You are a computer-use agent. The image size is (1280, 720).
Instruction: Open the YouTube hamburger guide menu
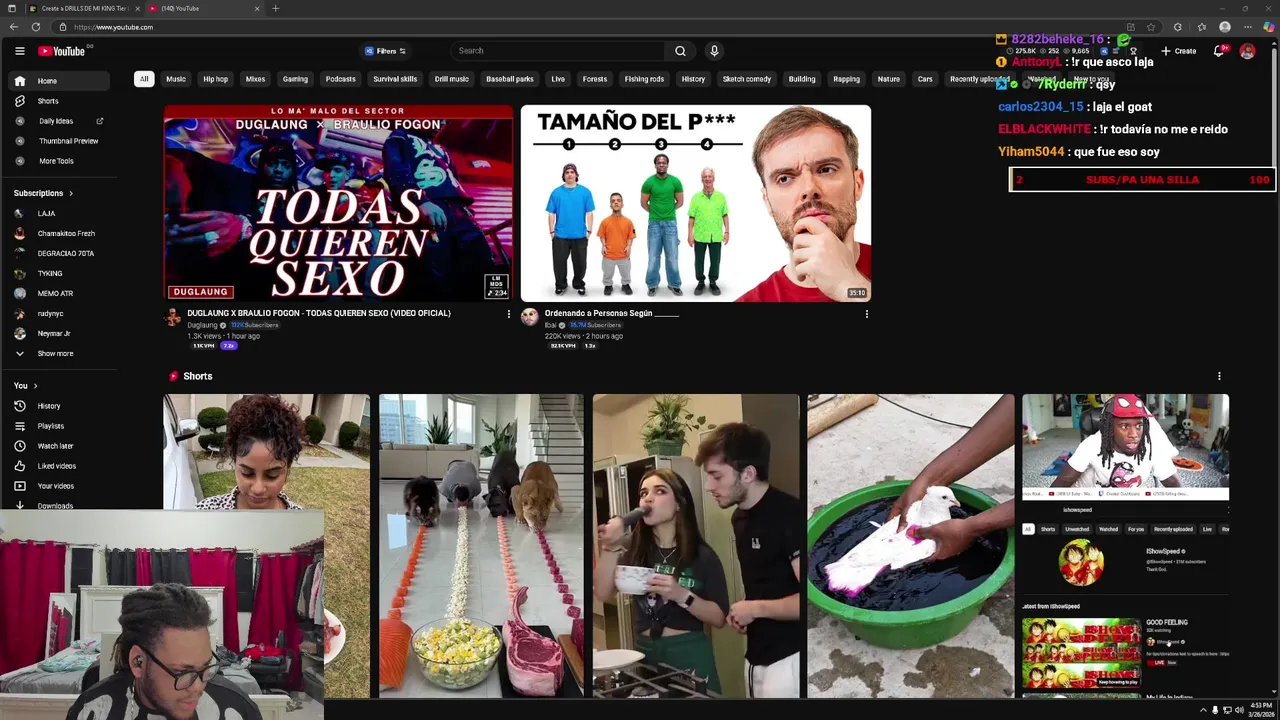pyautogui.click(x=19, y=51)
